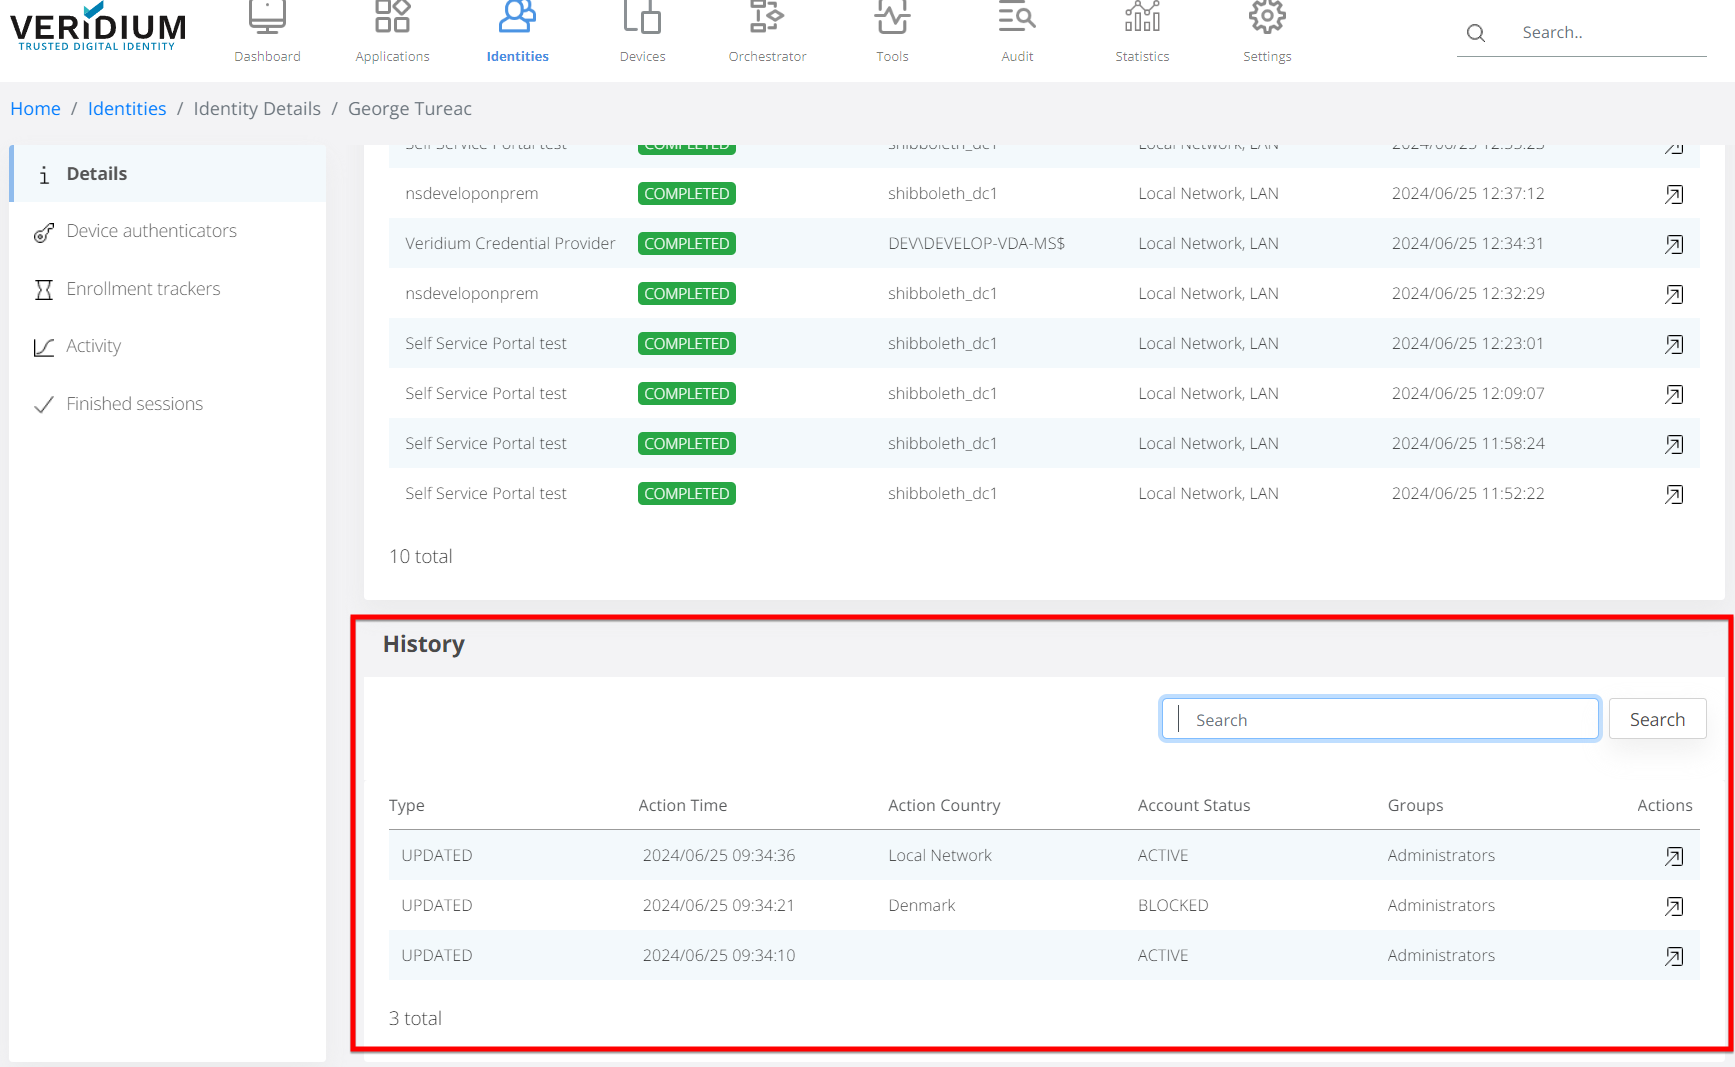Open the BLOCKED Denmark history entry details
1735x1067 pixels.
[x=1674, y=906]
